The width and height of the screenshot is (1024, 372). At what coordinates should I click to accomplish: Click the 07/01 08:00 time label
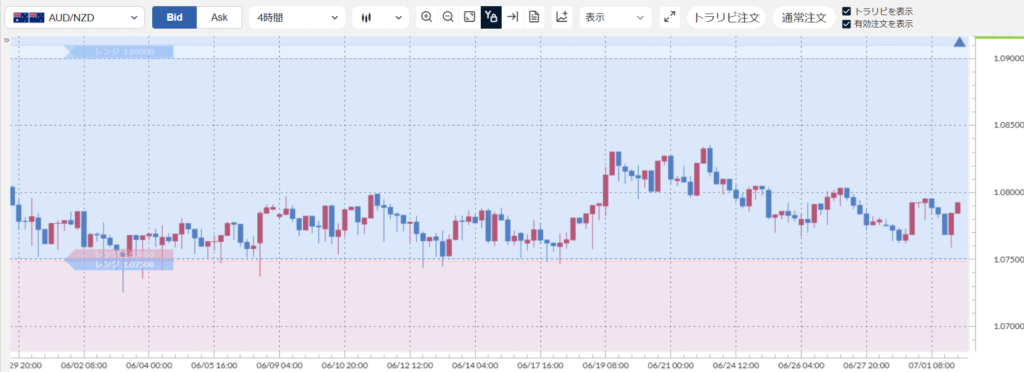pos(933,365)
